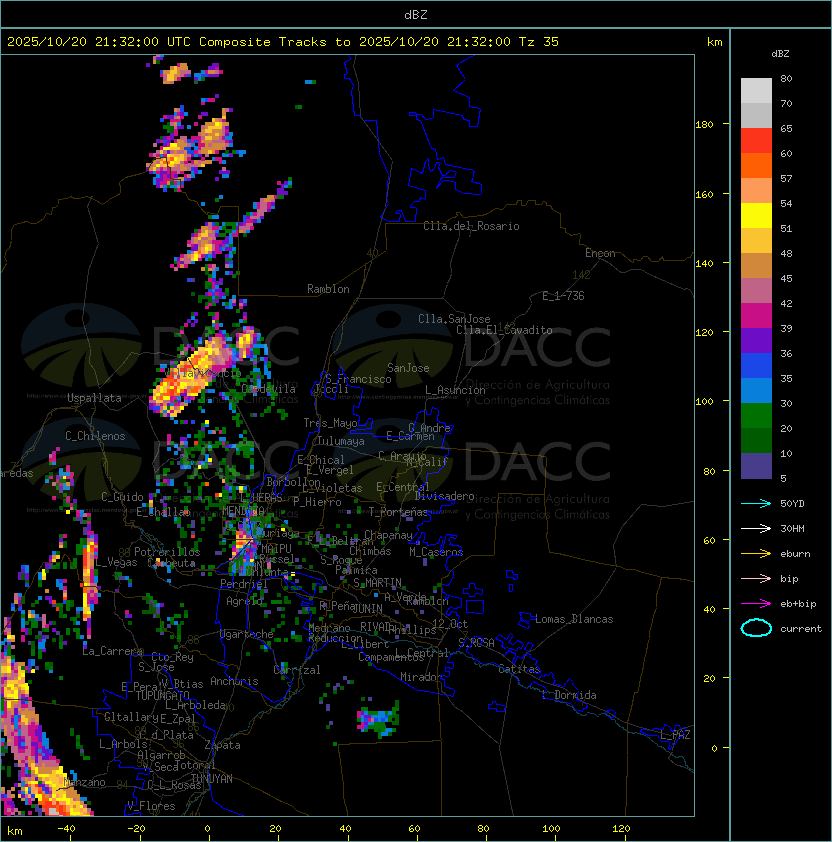Image resolution: width=832 pixels, height=842 pixels.
Task: Pick the dark orange swatch between 60 and 57
Action: [x=756, y=165]
